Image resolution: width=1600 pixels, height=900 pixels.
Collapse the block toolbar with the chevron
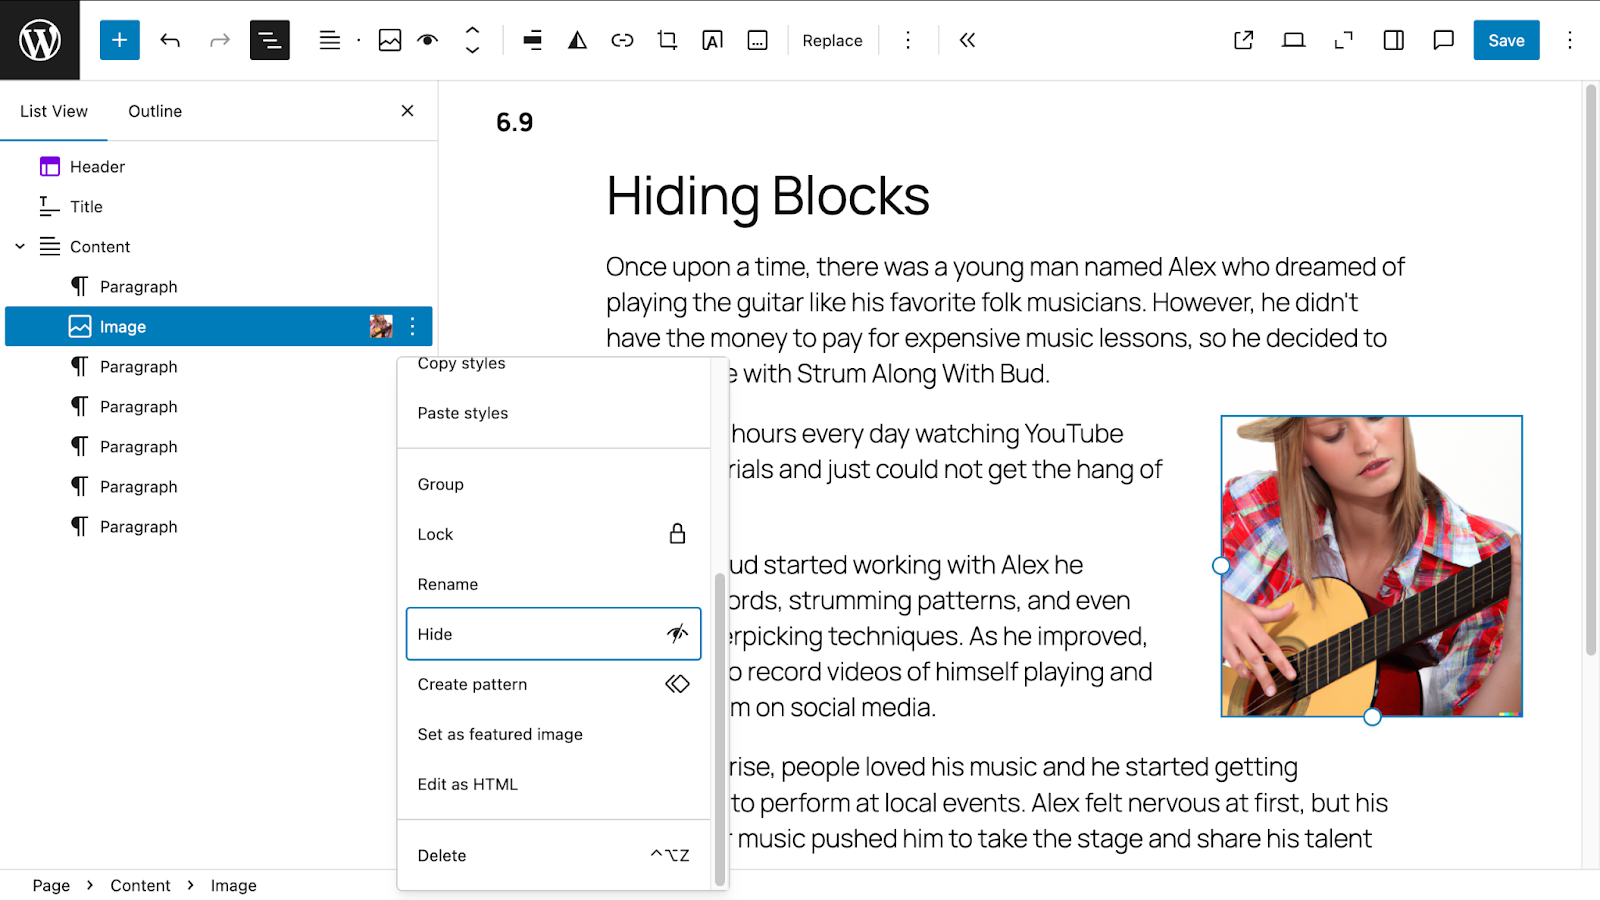[x=966, y=40]
